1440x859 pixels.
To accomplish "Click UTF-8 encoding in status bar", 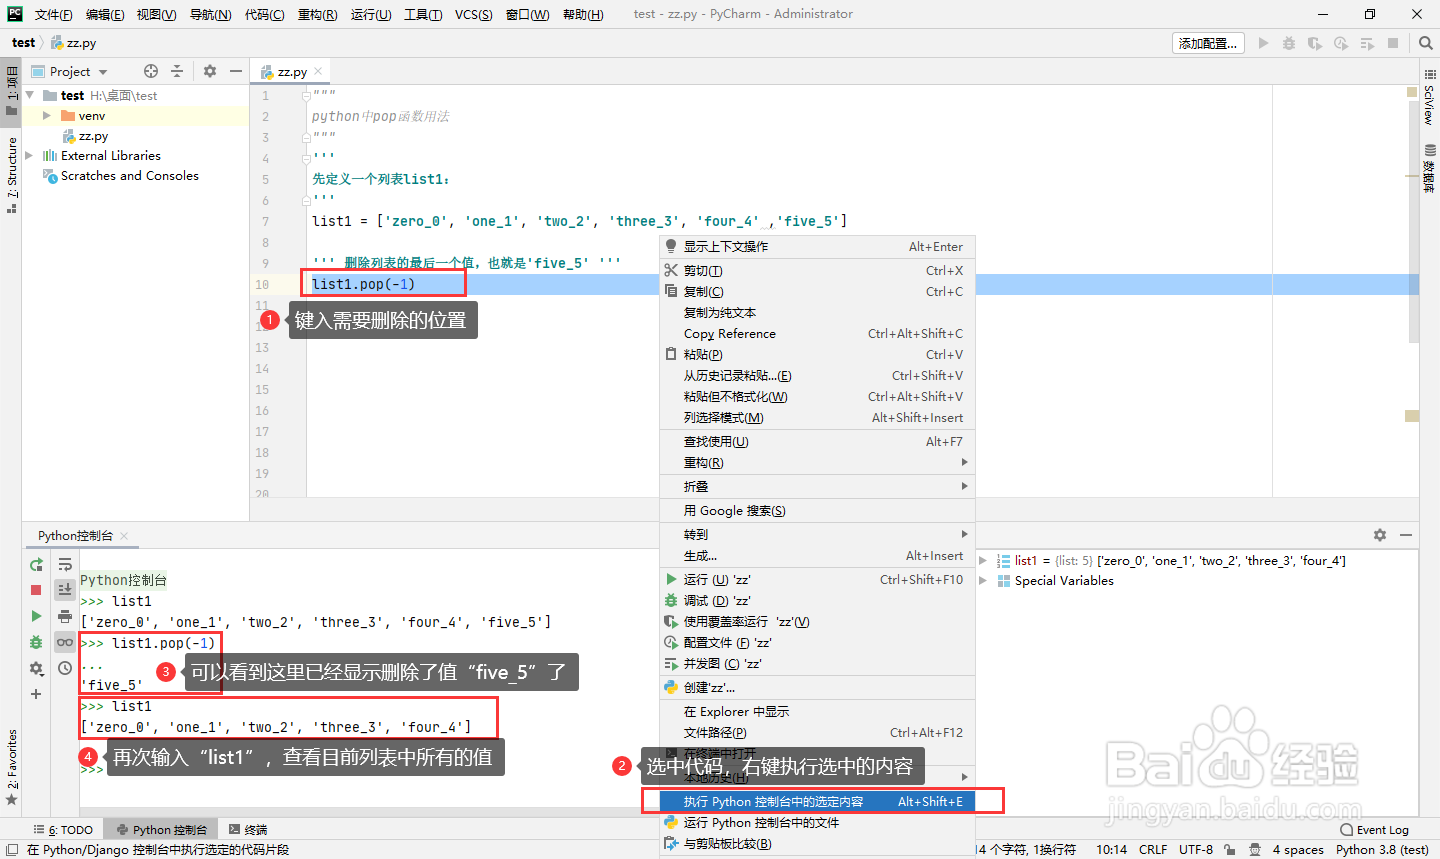I will point(1196,849).
